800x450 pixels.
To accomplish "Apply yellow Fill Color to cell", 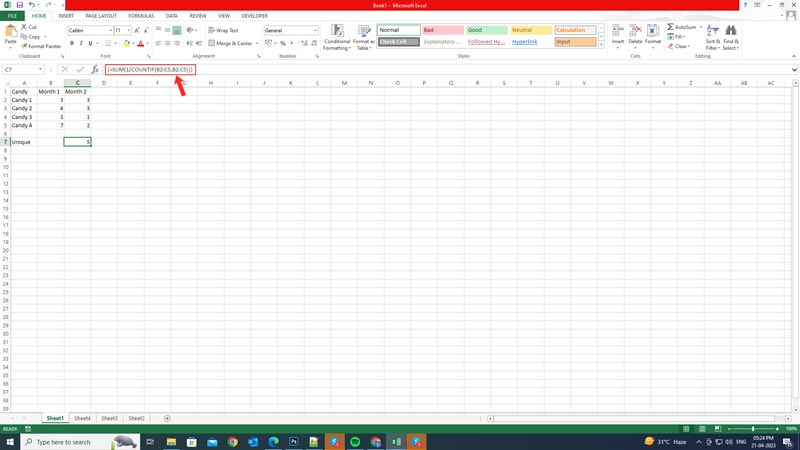I will [127, 43].
